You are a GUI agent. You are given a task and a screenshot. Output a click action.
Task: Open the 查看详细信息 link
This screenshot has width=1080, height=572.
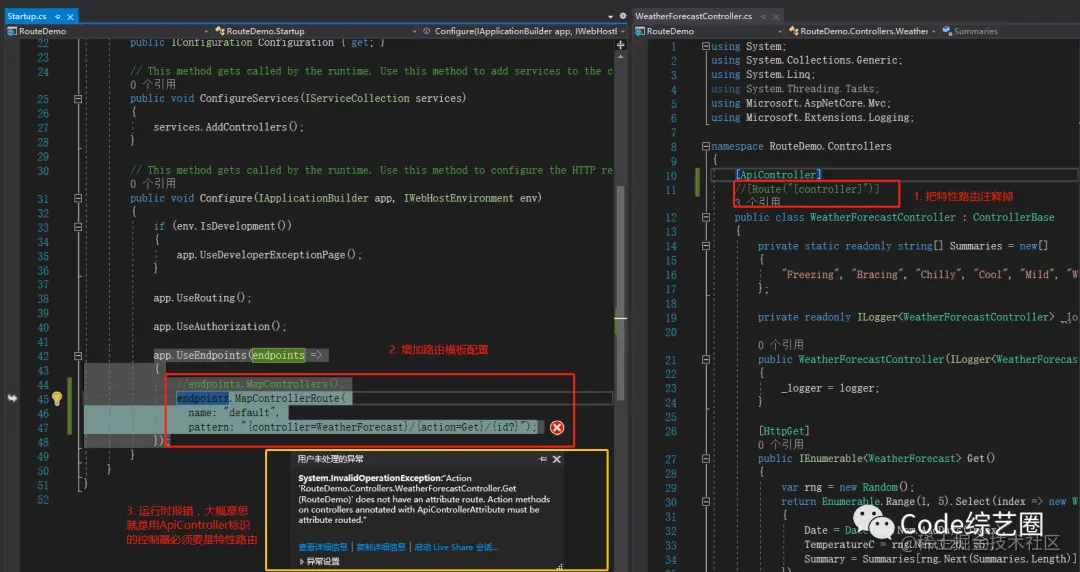coord(323,547)
